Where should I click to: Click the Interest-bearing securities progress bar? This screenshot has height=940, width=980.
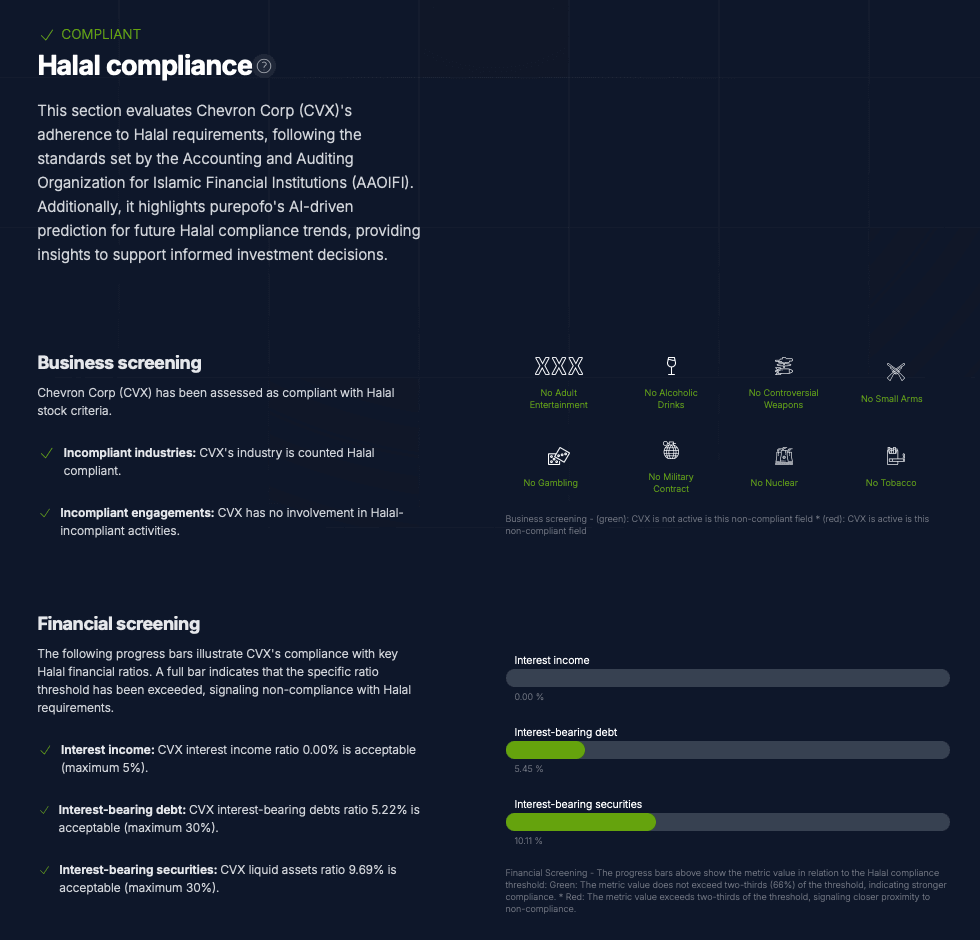coord(728,822)
